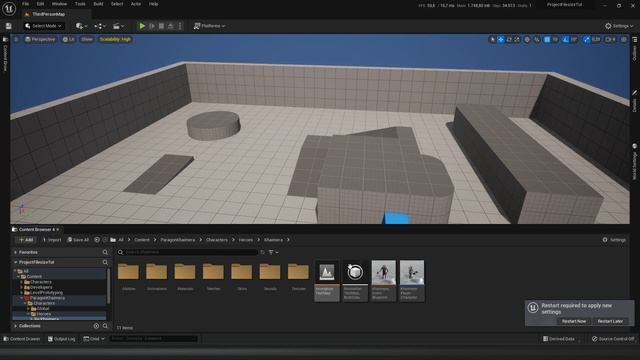Viewport: 640px width, 360px height.
Task: Select the scale gizmo tool
Action: [x=517, y=40]
